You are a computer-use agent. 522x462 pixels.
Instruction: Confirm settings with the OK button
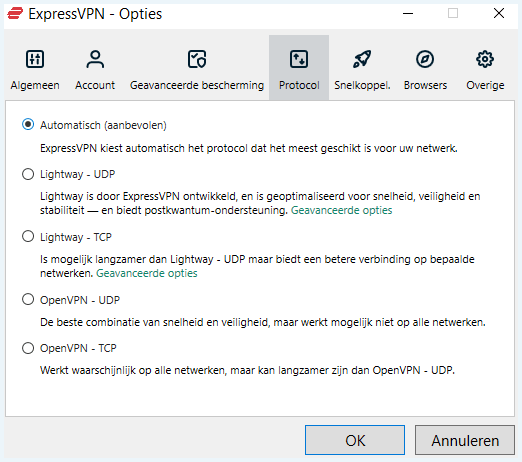tap(355, 440)
